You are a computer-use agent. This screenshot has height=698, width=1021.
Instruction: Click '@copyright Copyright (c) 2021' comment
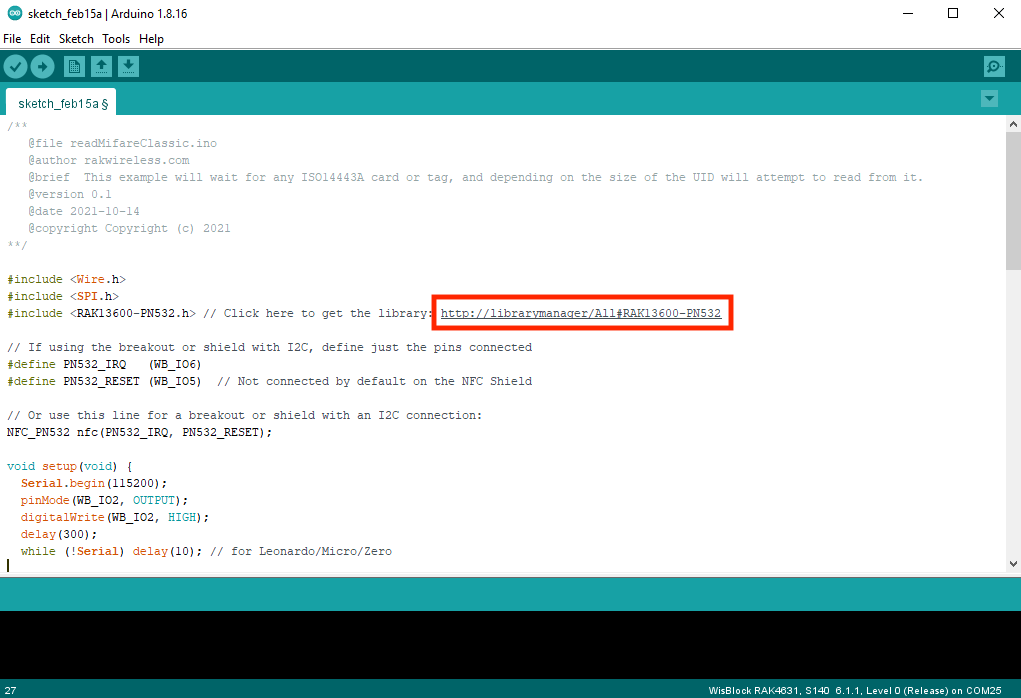(129, 228)
